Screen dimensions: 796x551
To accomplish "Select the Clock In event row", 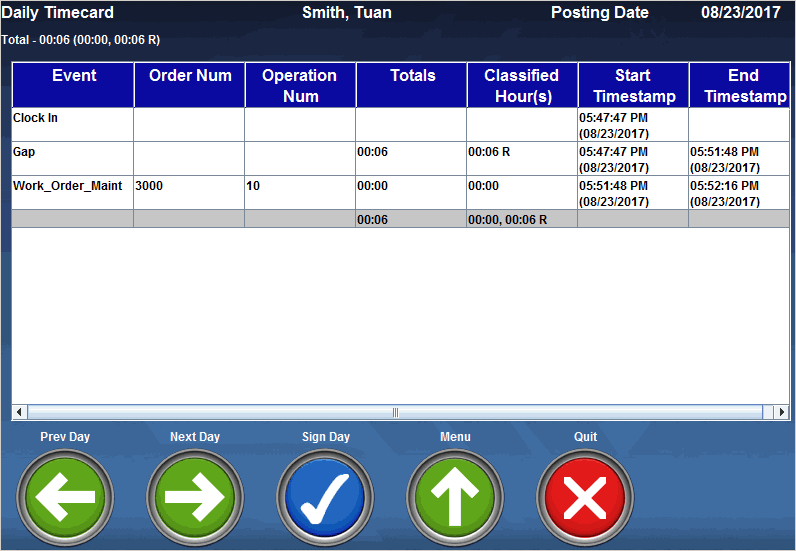I will click(x=73, y=124).
